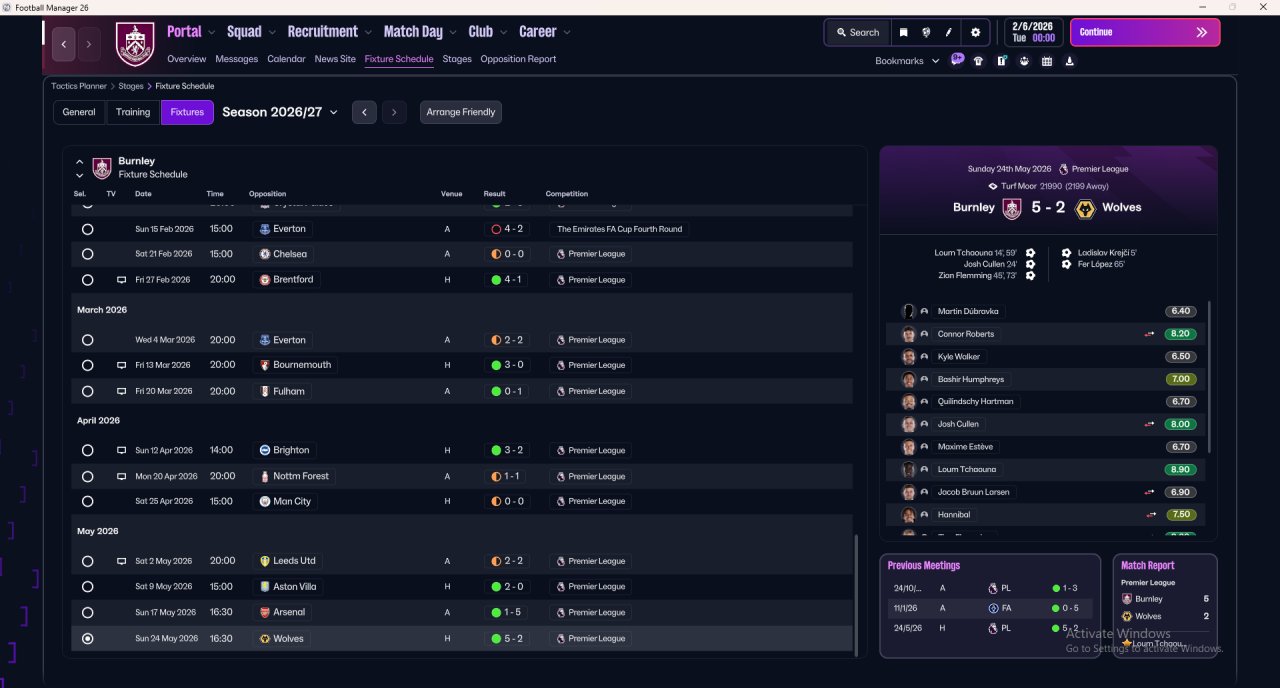
Task: Click the Burnley badge in the Fixture Schedule header
Action: pos(102,167)
